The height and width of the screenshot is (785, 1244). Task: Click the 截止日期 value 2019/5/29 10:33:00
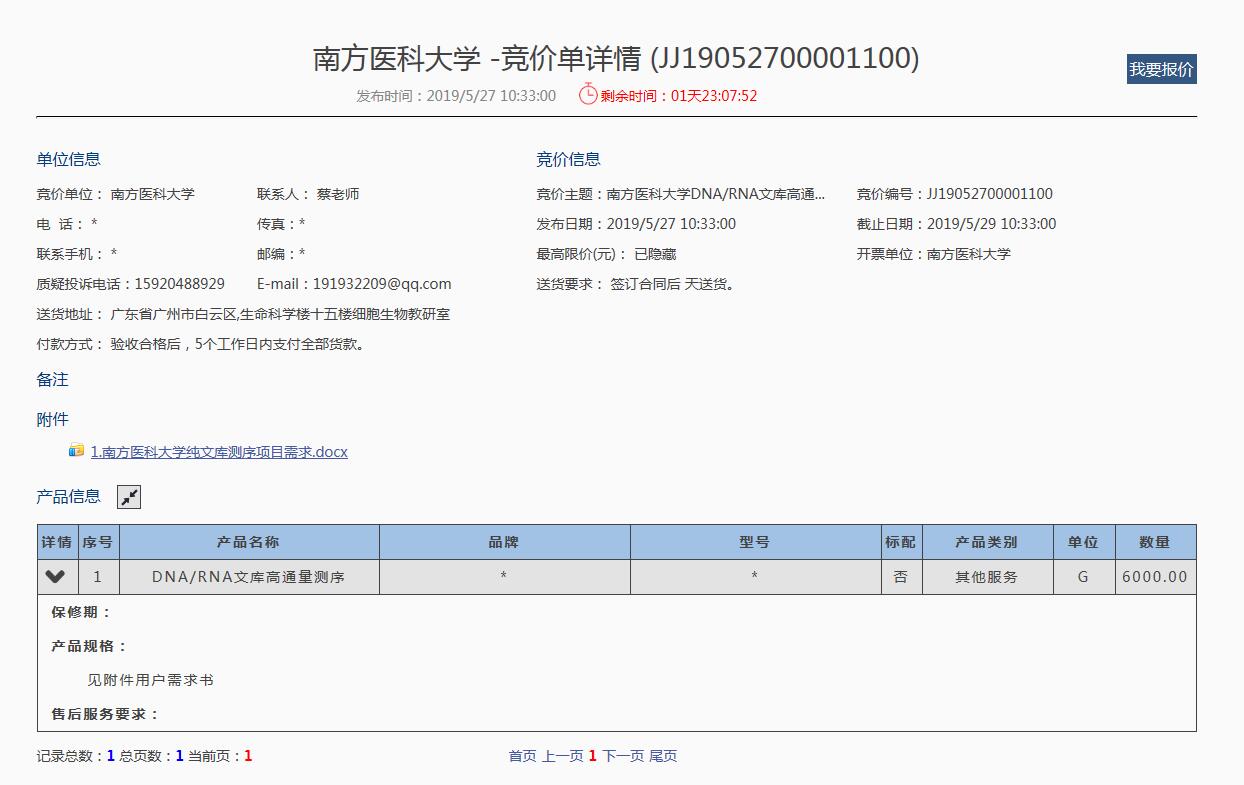[x=991, y=224]
